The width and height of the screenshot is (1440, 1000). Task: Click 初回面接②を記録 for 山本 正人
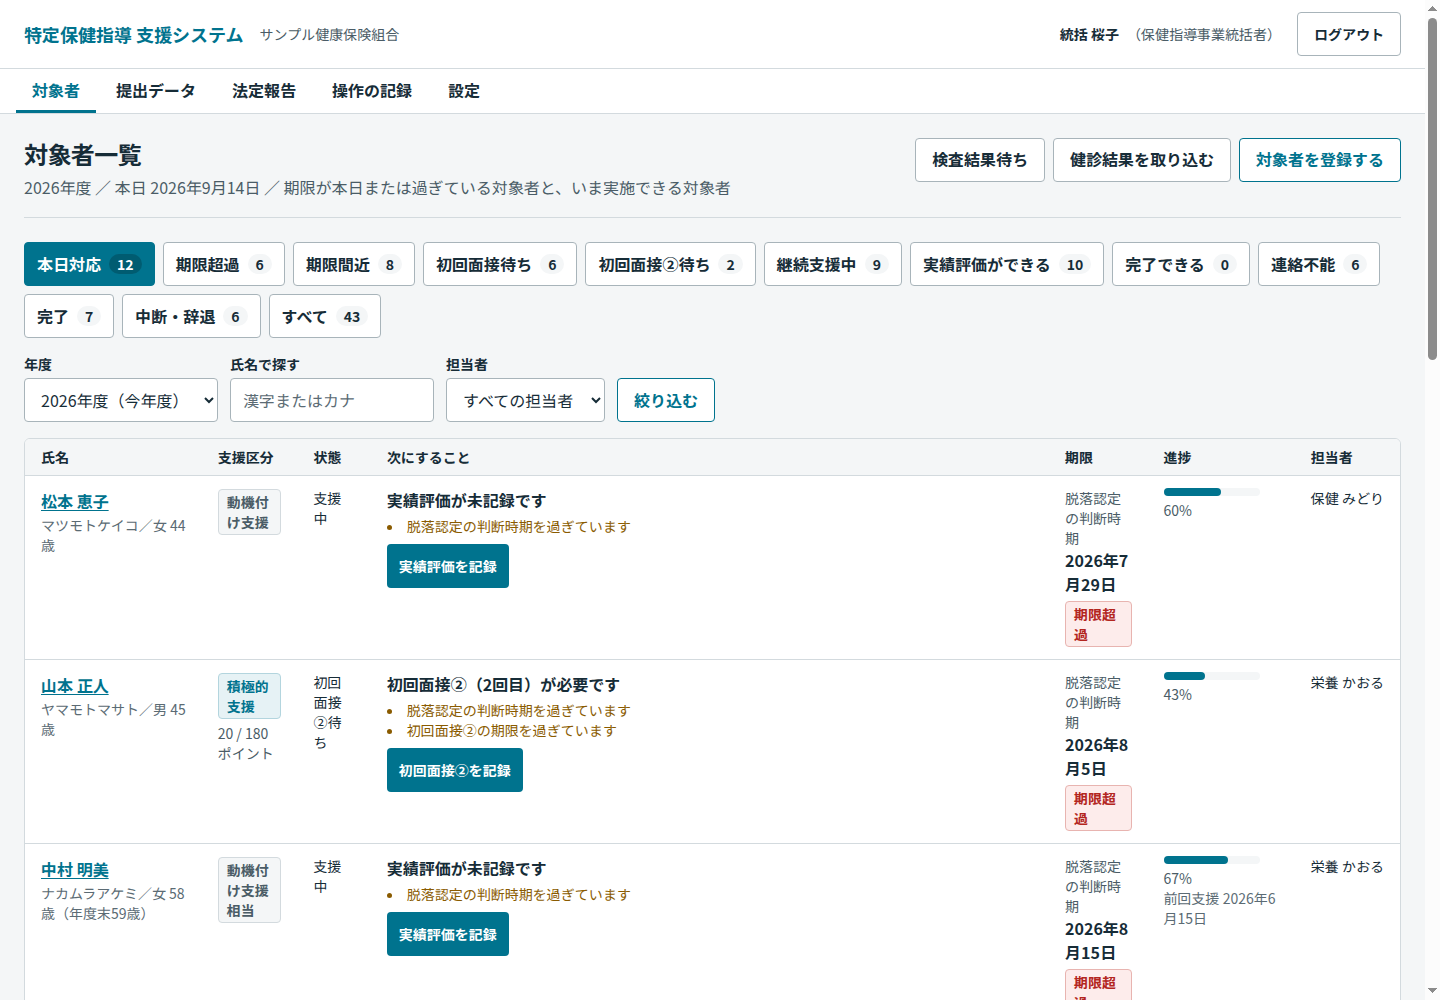point(455,770)
